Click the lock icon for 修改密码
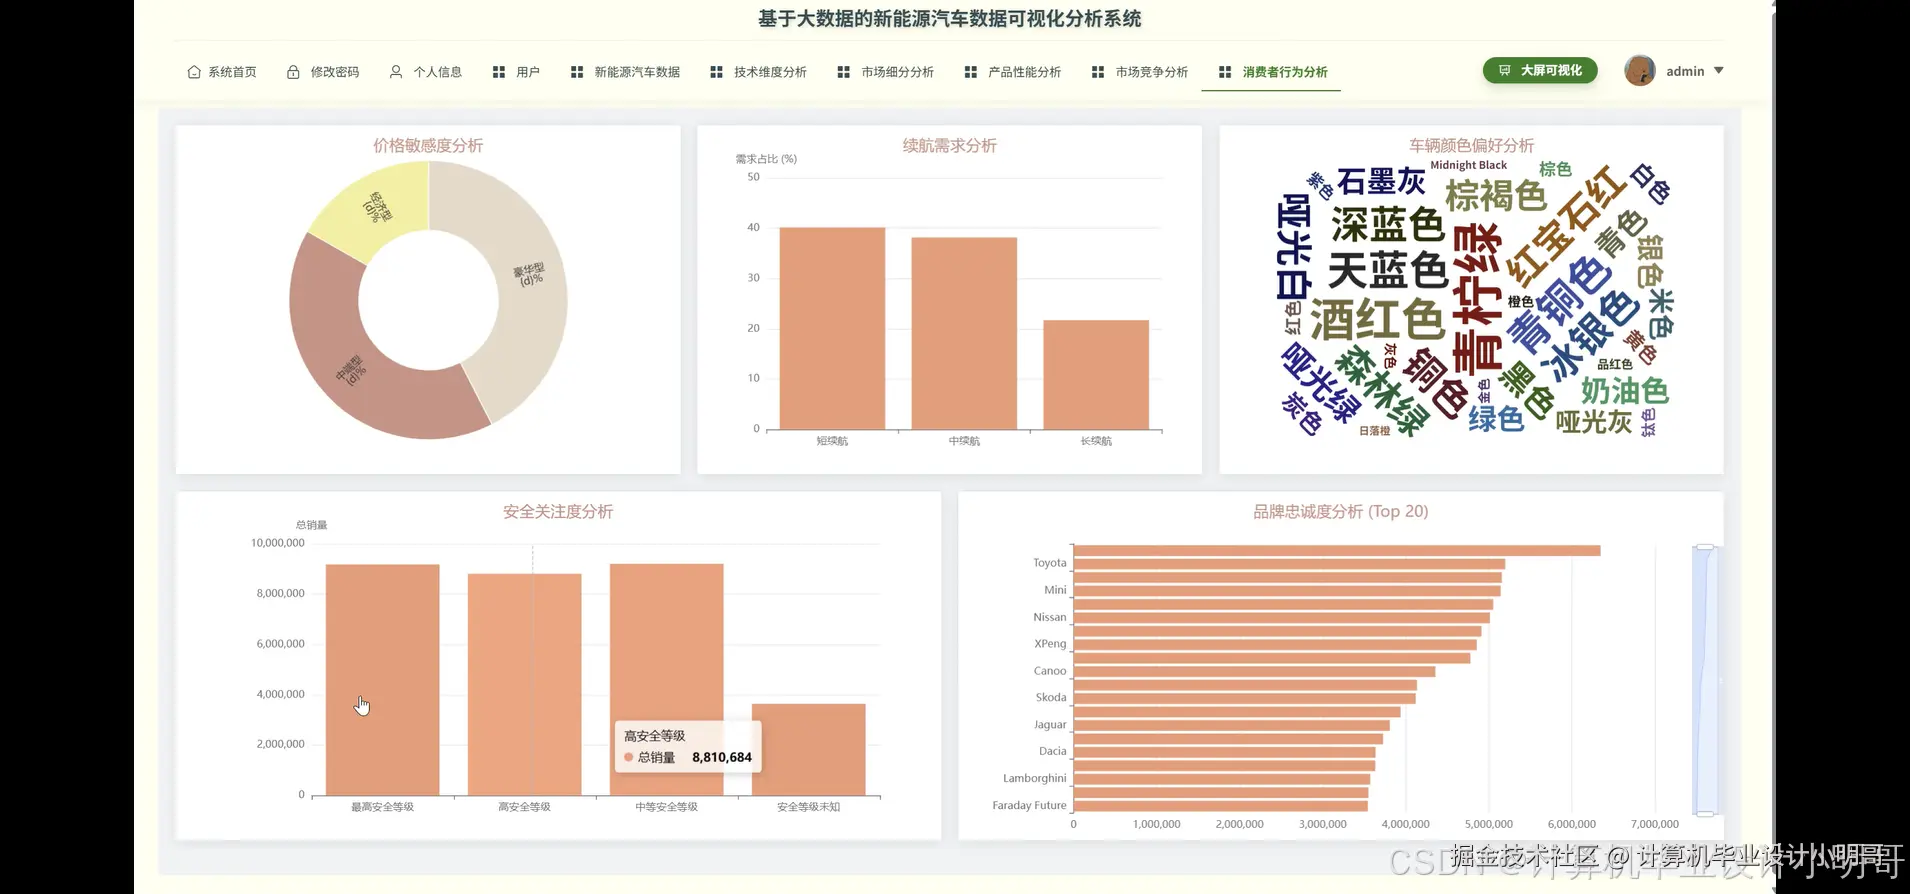Image resolution: width=1910 pixels, height=894 pixels. 293,72
